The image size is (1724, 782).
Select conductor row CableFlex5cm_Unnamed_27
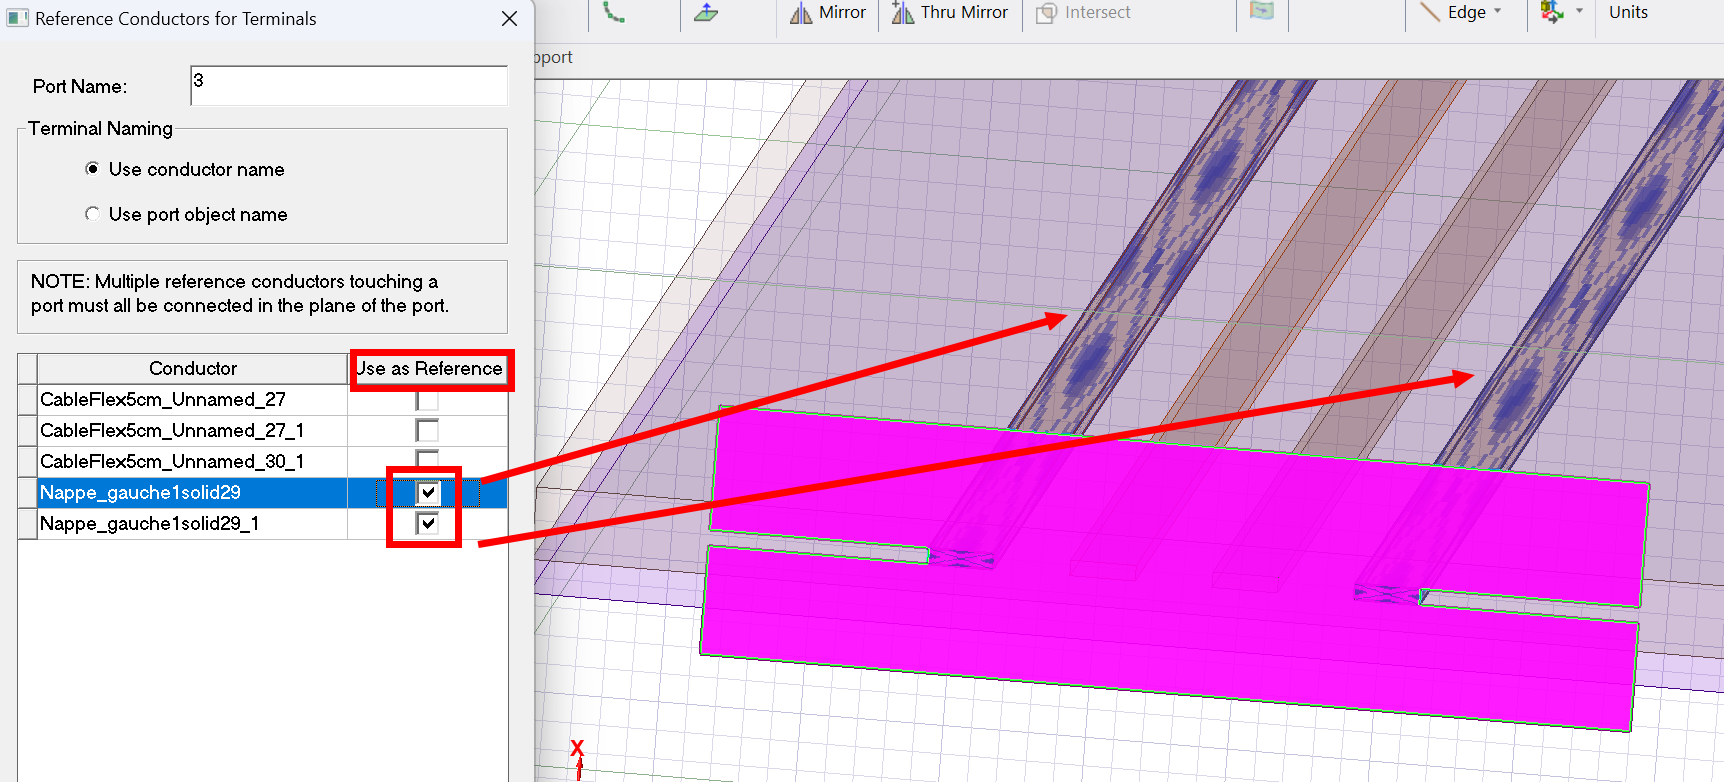pos(192,399)
